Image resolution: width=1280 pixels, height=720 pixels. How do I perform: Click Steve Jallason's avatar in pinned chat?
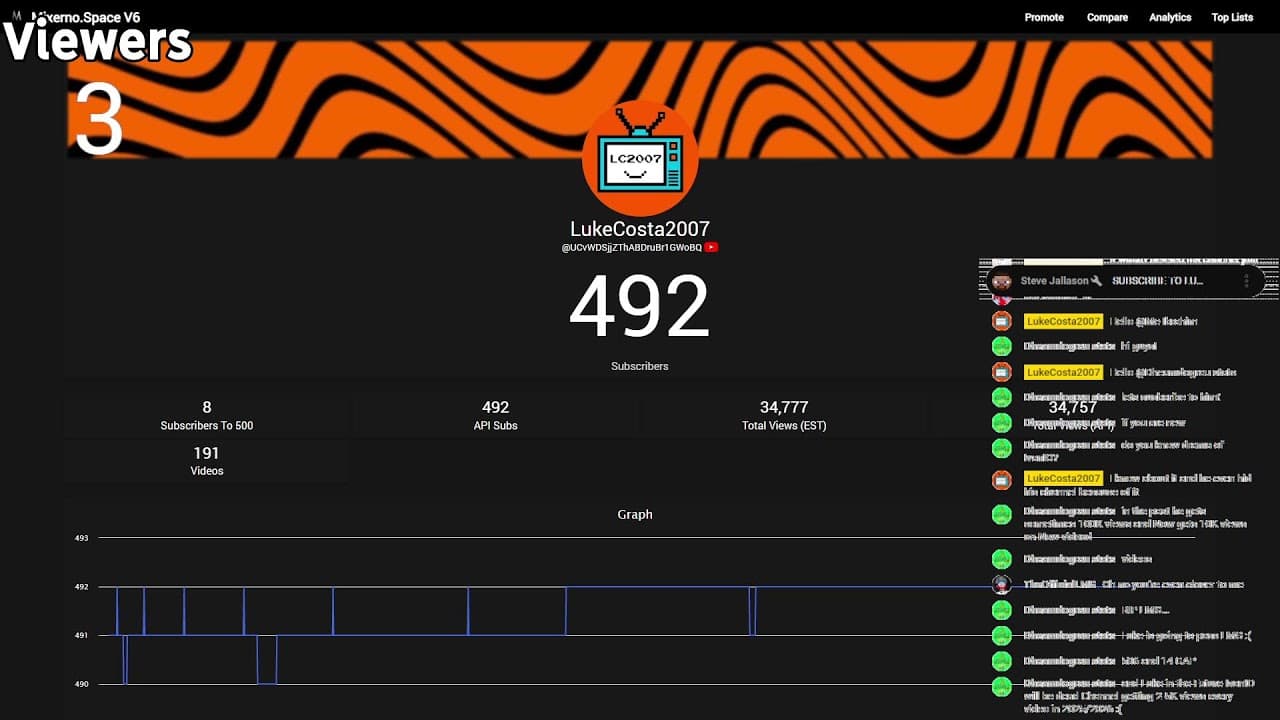1002,281
